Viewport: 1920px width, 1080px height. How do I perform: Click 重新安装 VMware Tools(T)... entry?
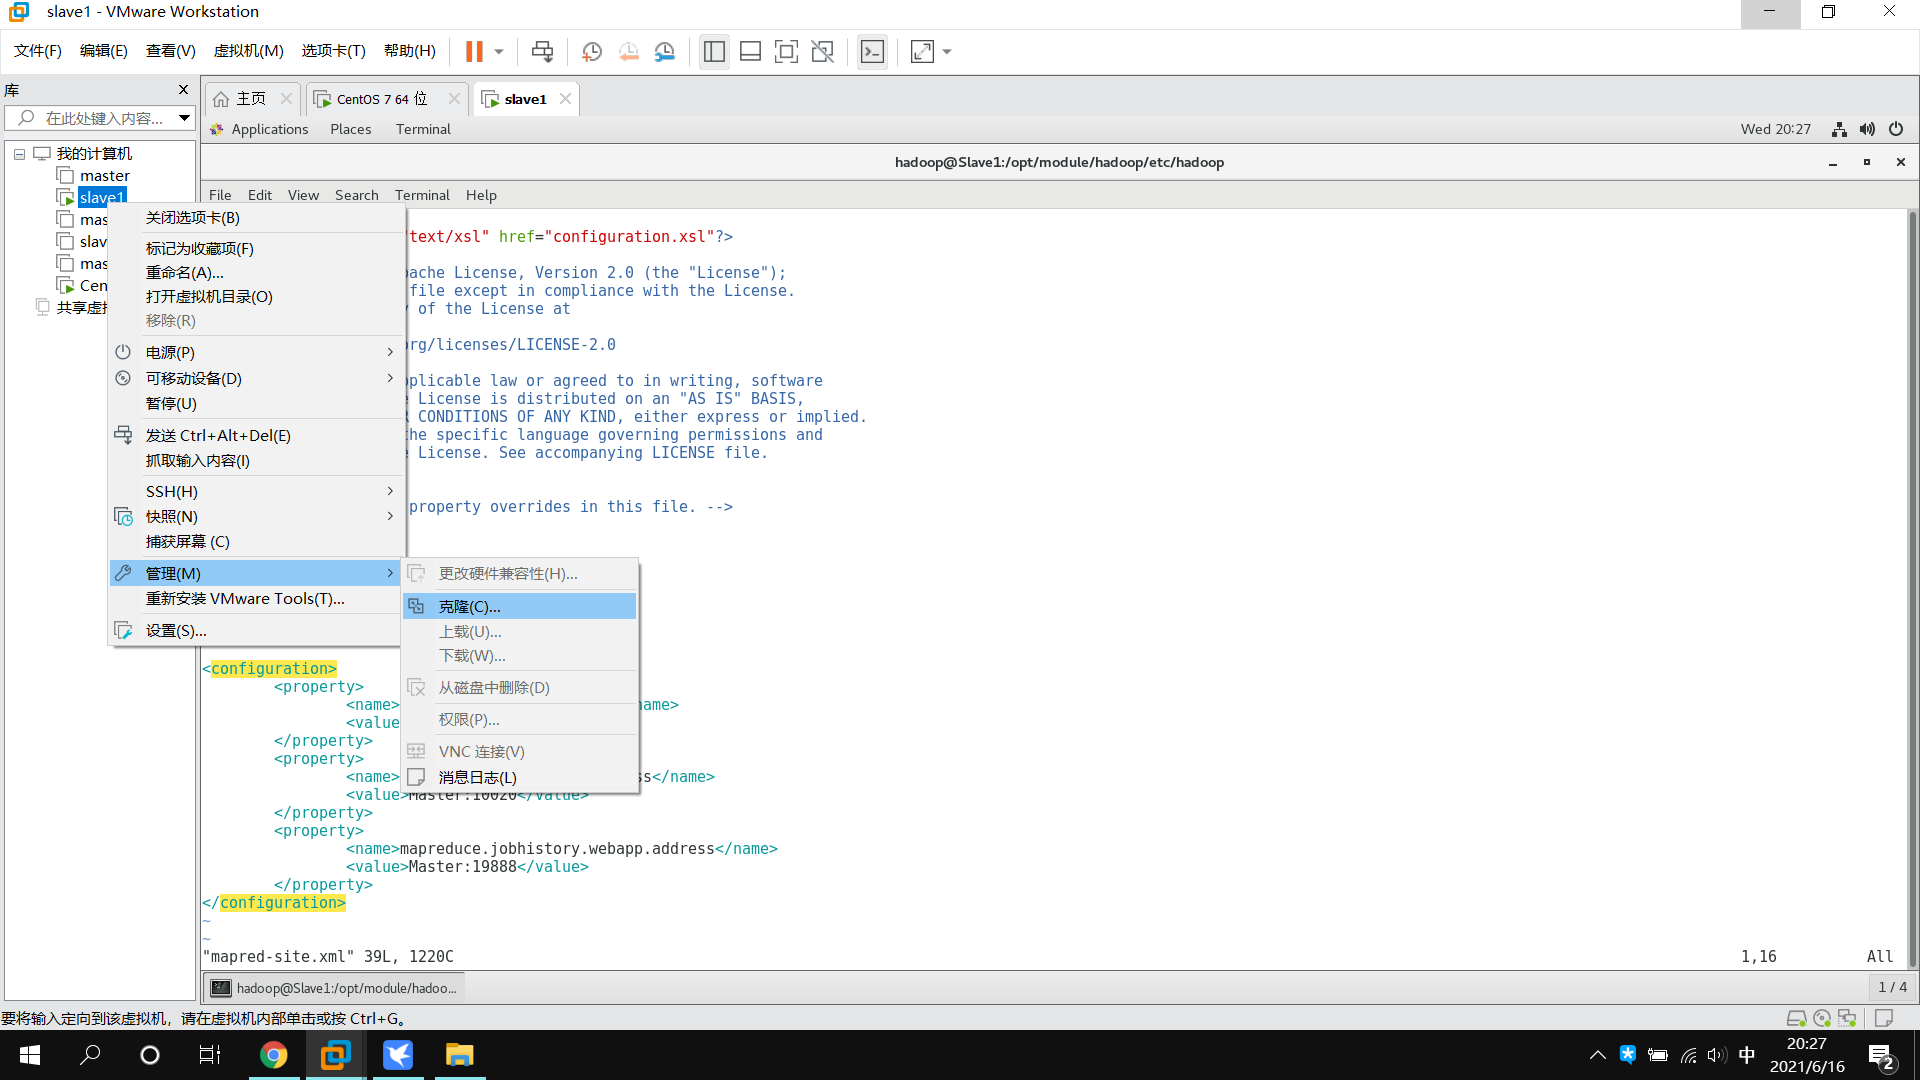point(256,599)
